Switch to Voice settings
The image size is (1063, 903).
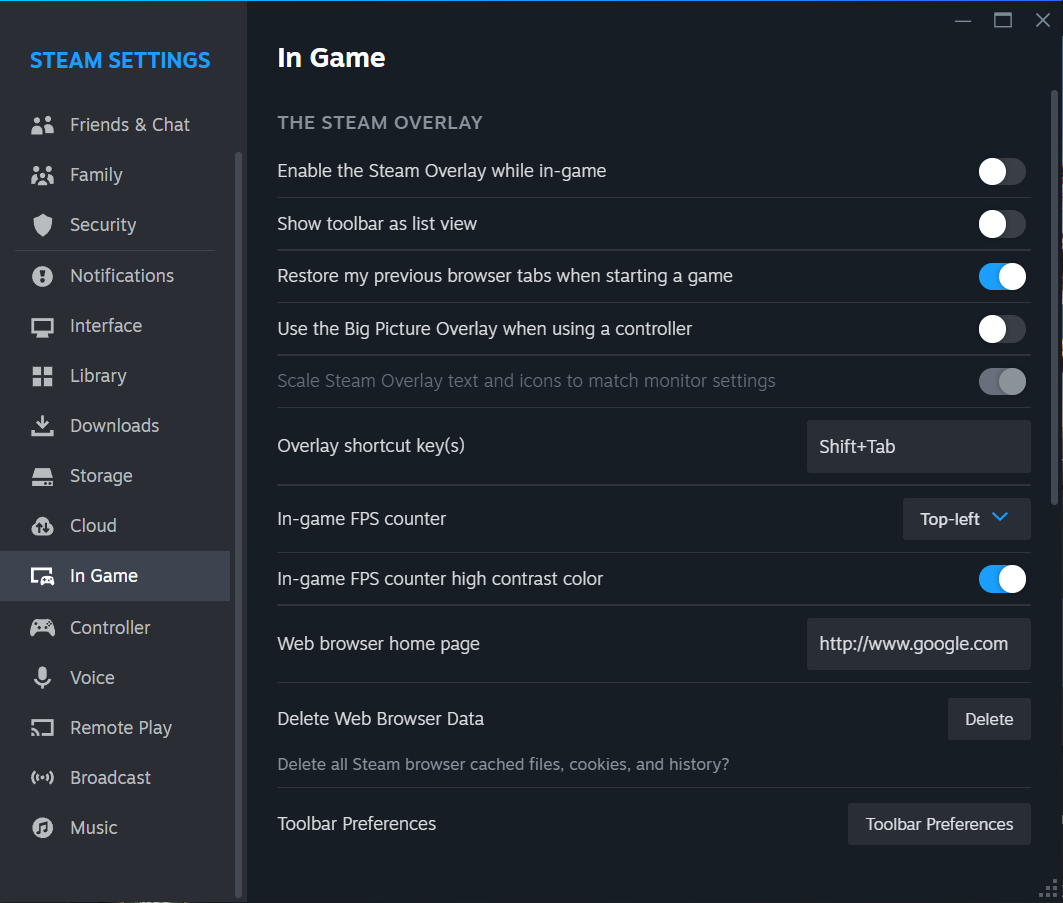click(115, 678)
